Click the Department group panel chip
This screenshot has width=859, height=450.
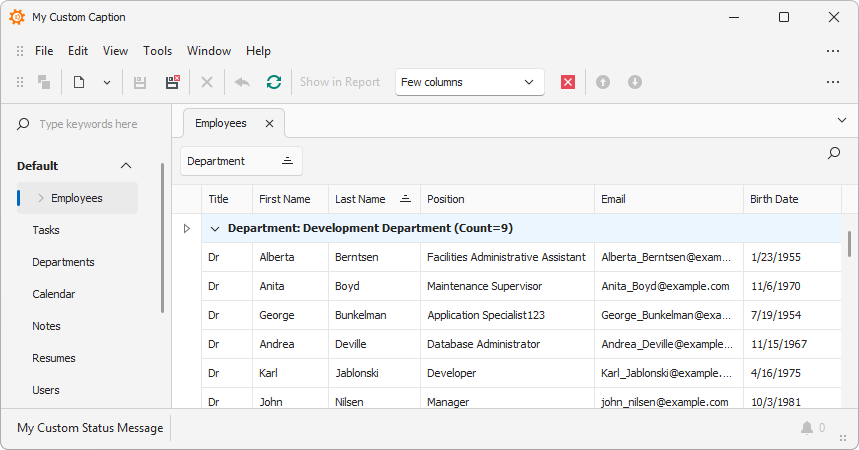pyautogui.click(x=241, y=161)
